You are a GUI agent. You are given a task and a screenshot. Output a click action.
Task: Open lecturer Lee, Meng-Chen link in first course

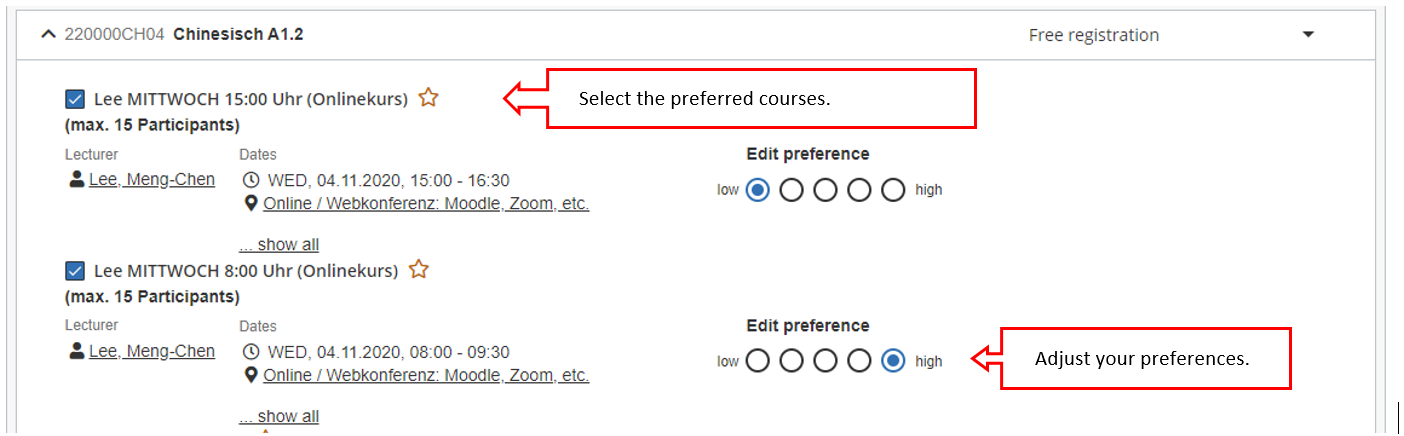[x=152, y=181]
